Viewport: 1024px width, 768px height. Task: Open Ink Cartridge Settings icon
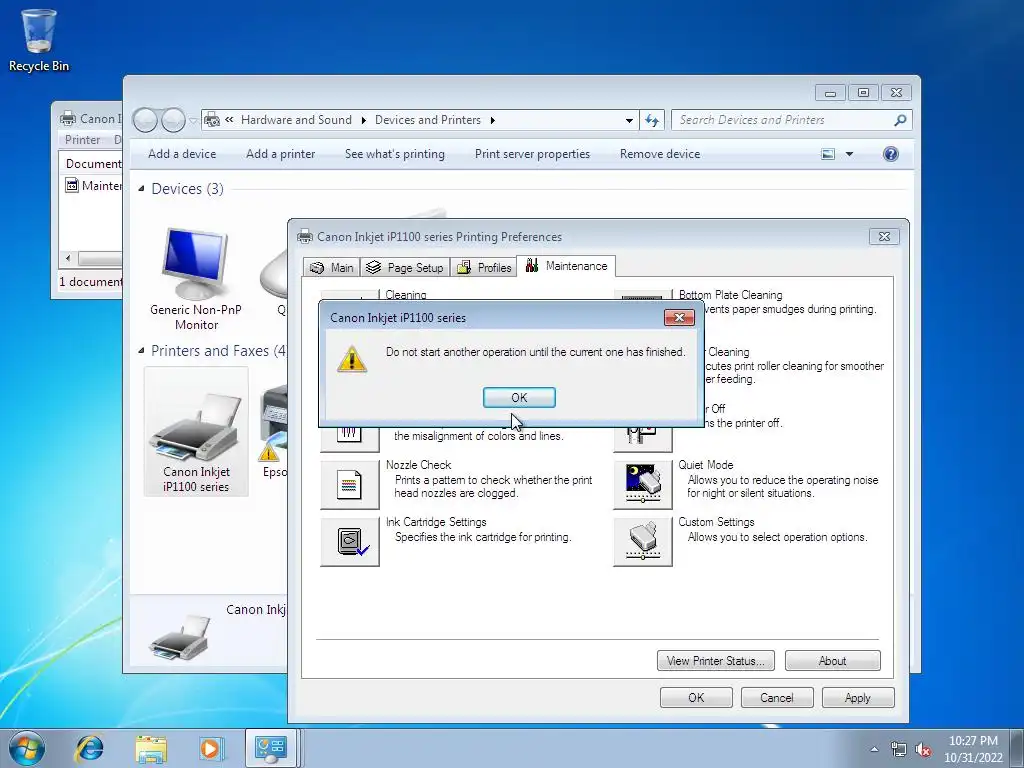pos(349,541)
